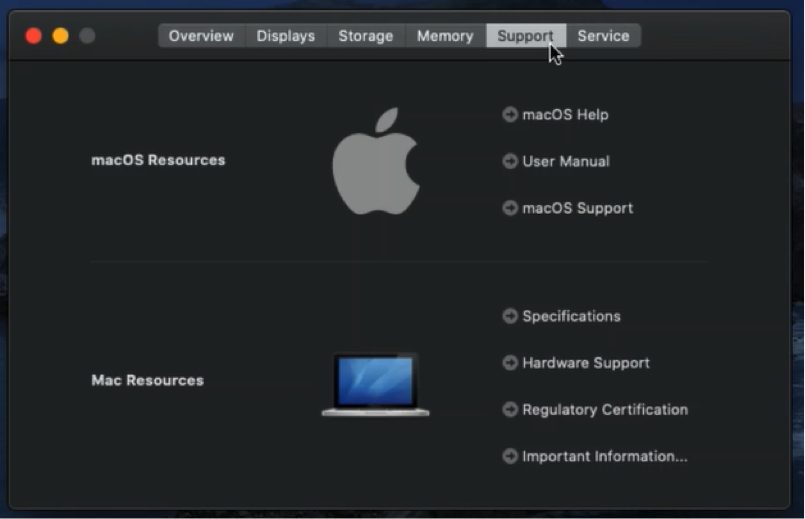
Task: Click the MacBook laptop image
Action: coord(375,385)
